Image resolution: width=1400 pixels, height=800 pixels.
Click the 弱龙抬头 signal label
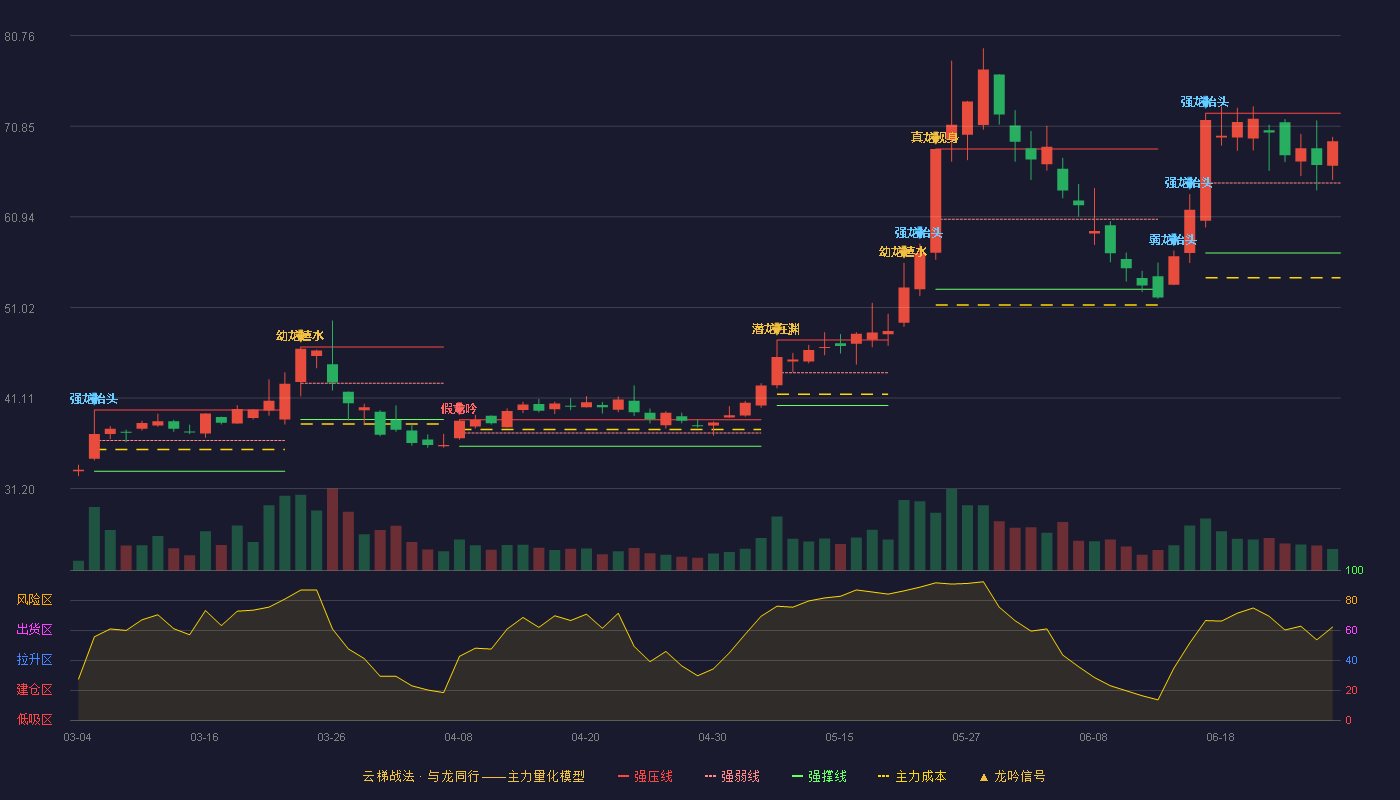click(x=1172, y=240)
